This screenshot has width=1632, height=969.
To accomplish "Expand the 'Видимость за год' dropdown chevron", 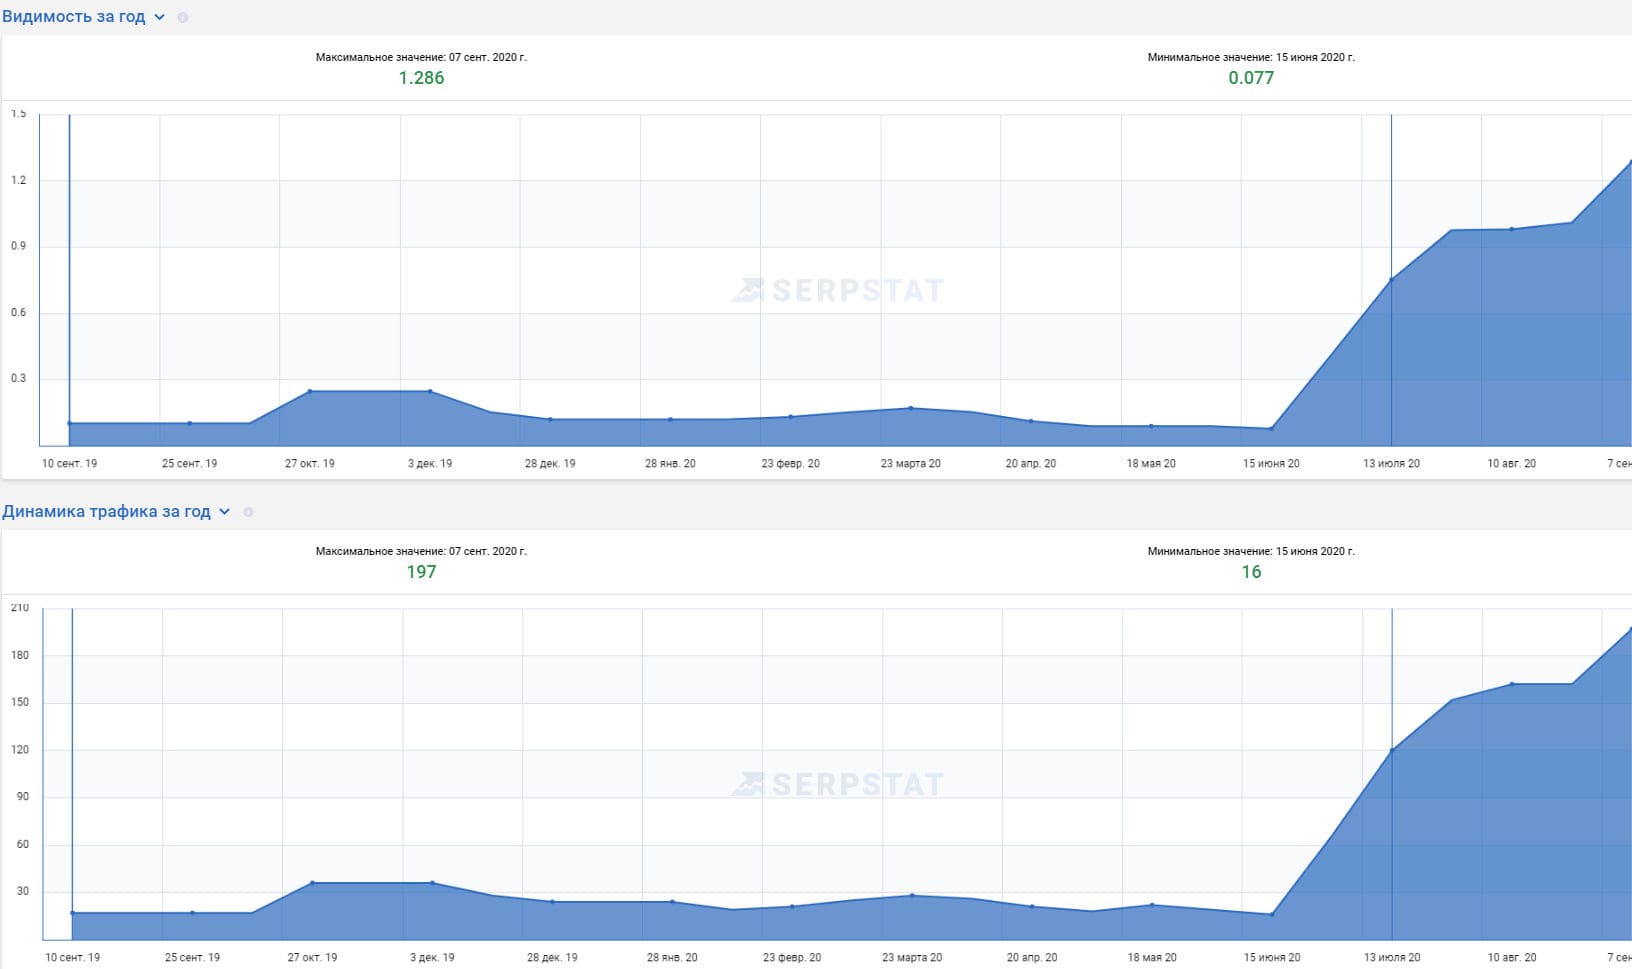I will pos(159,17).
